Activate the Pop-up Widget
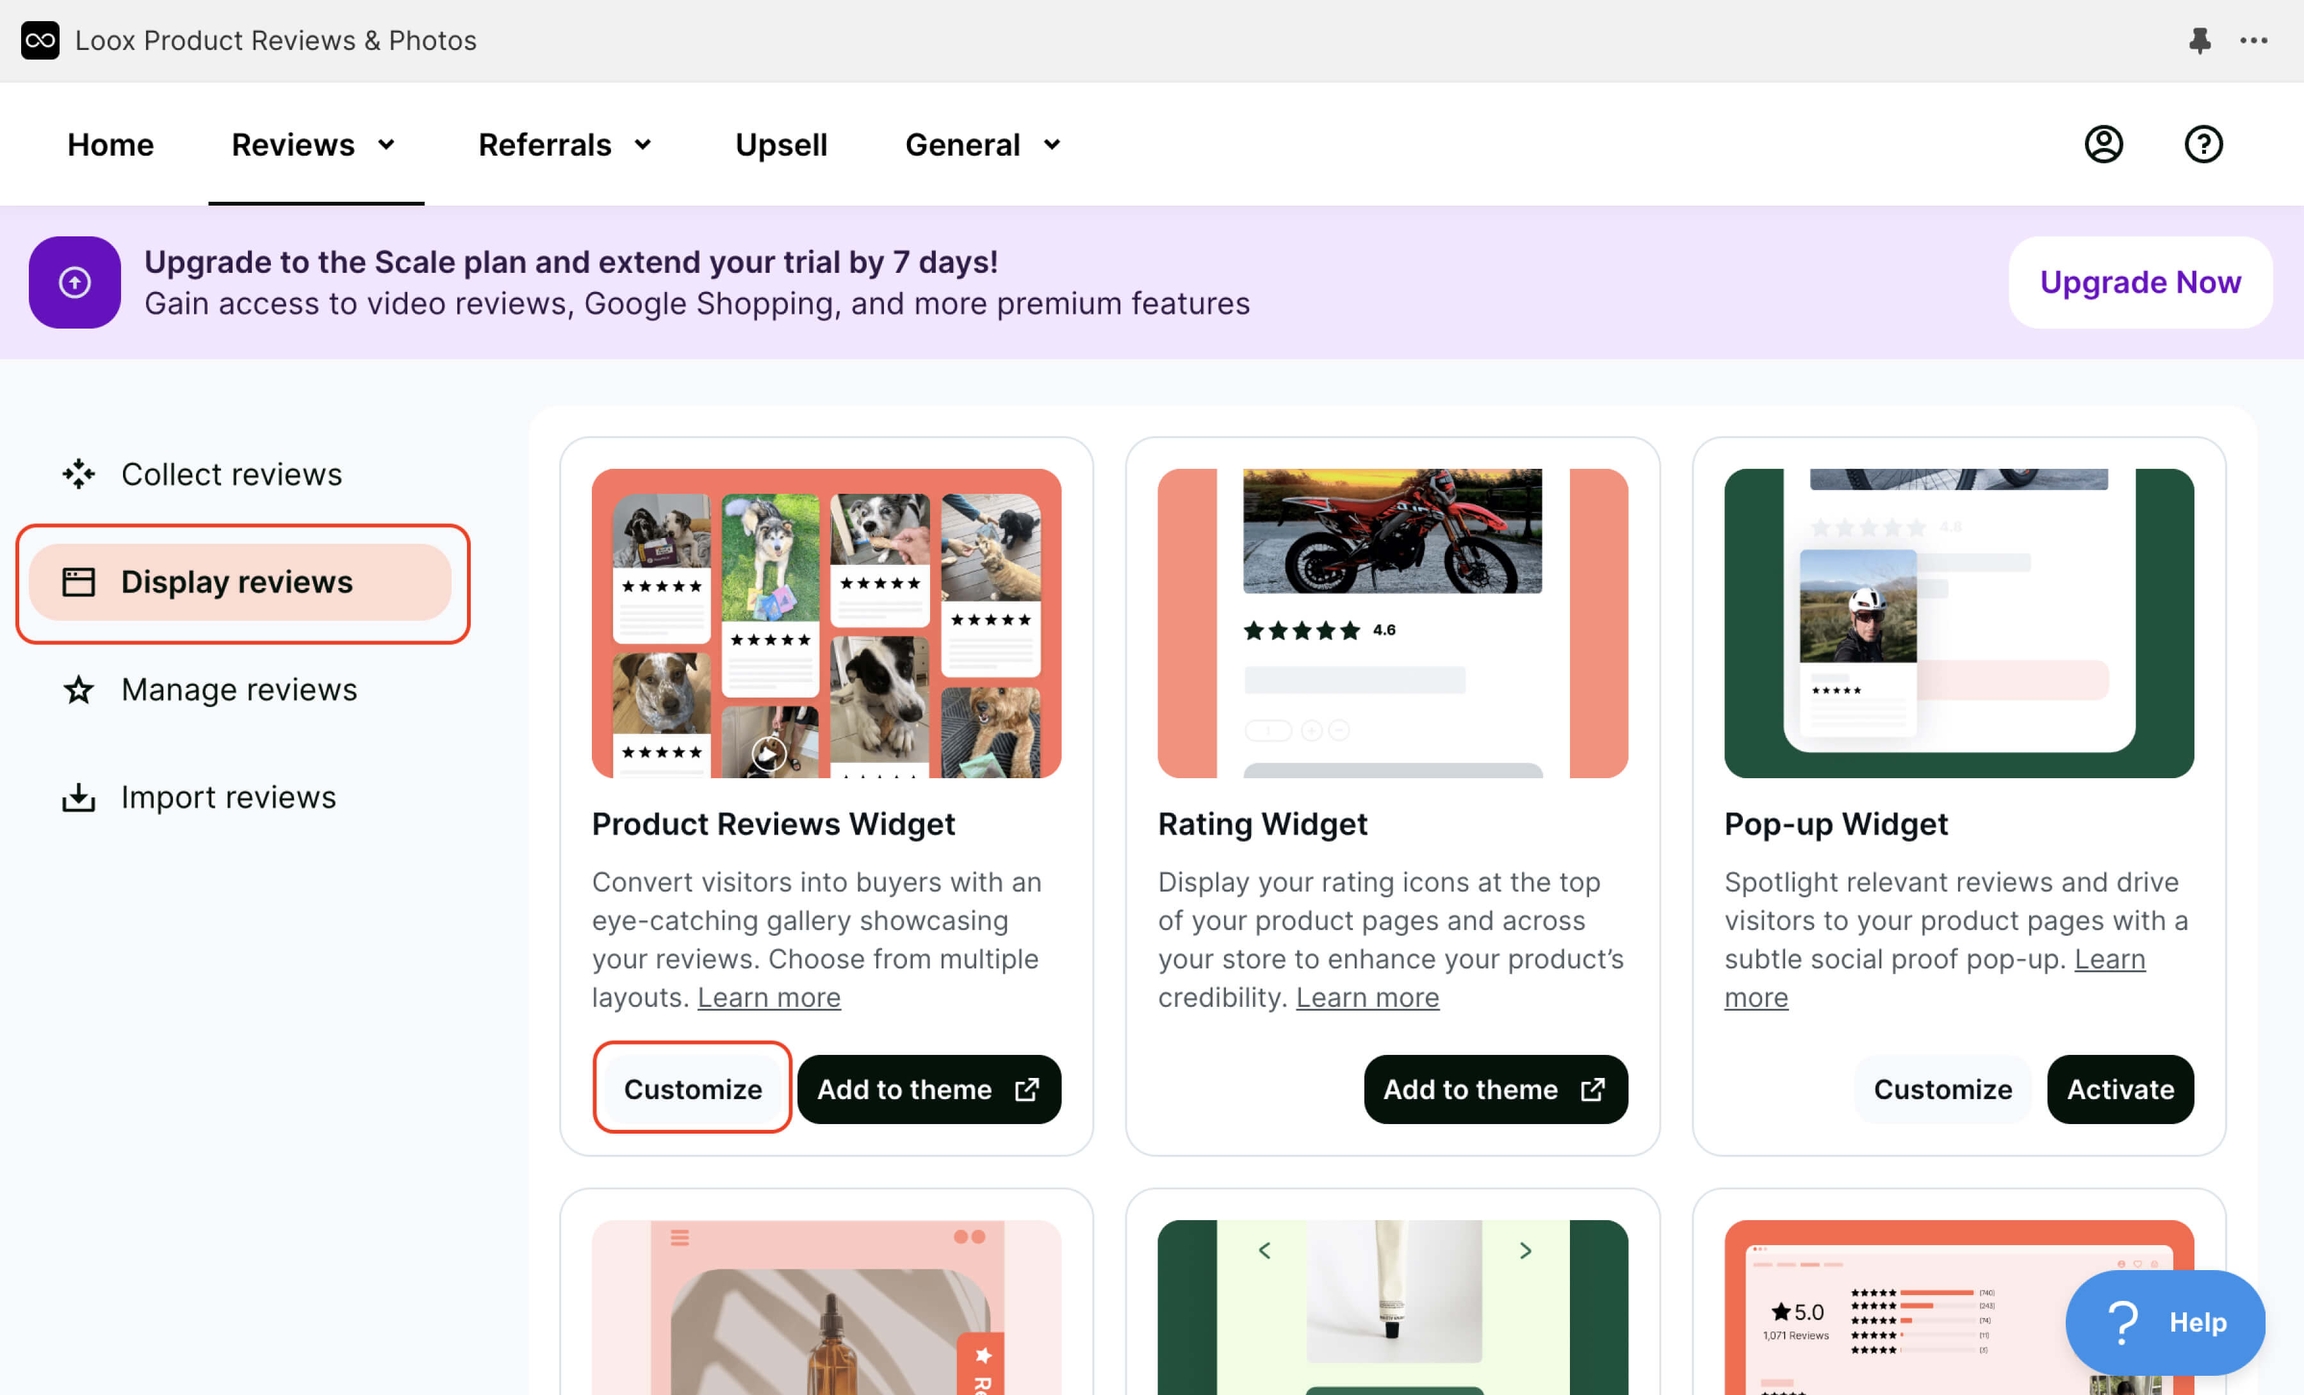The width and height of the screenshot is (2304, 1395). click(x=2119, y=1089)
